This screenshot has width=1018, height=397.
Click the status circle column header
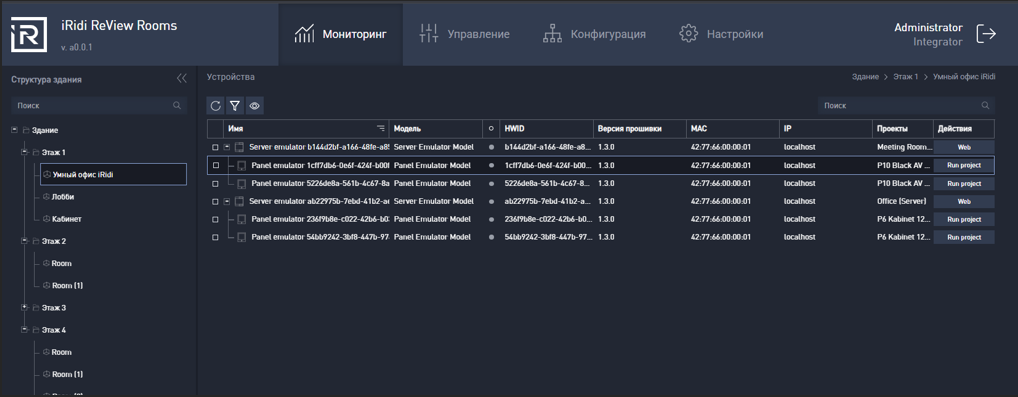491,129
